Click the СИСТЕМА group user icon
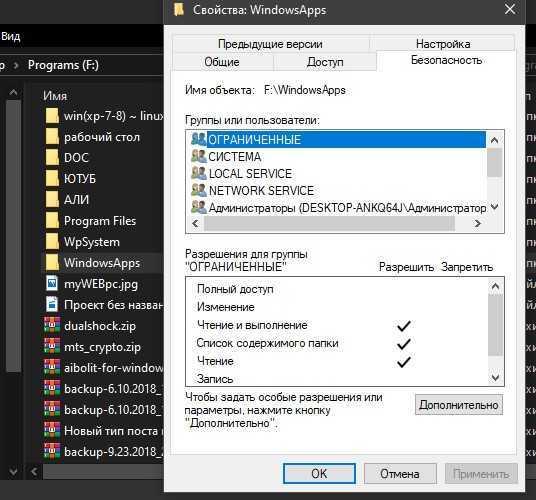536x500 pixels. (199, 156)
